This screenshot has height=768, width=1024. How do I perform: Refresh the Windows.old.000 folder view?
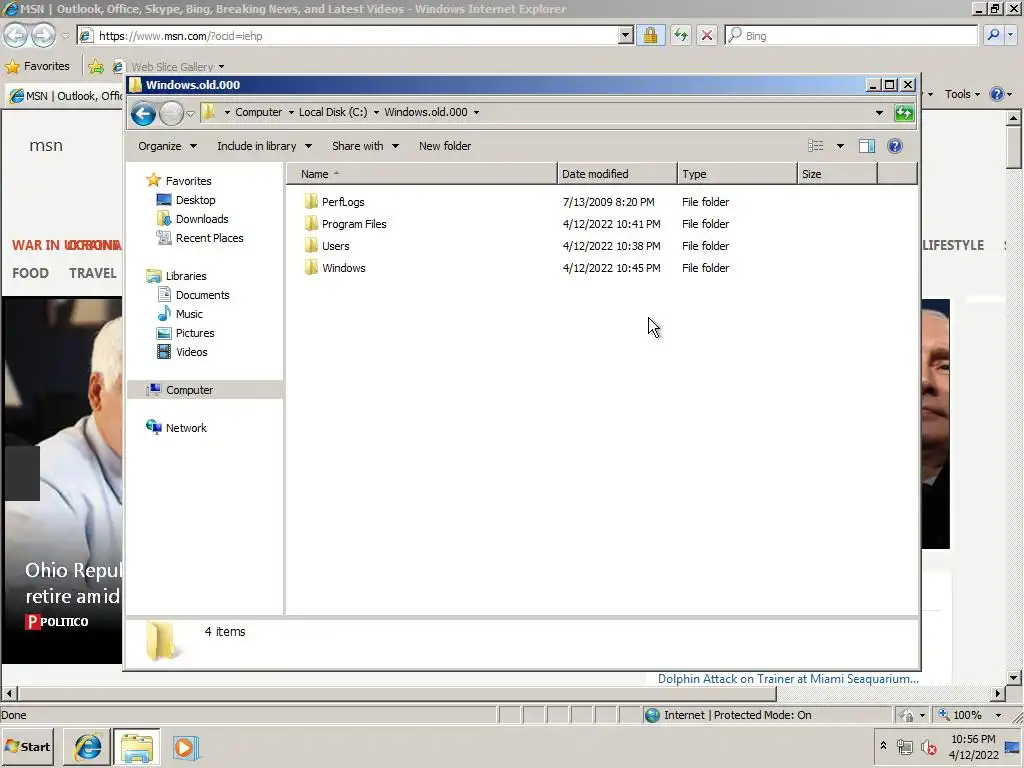click(x=904, y=112)
